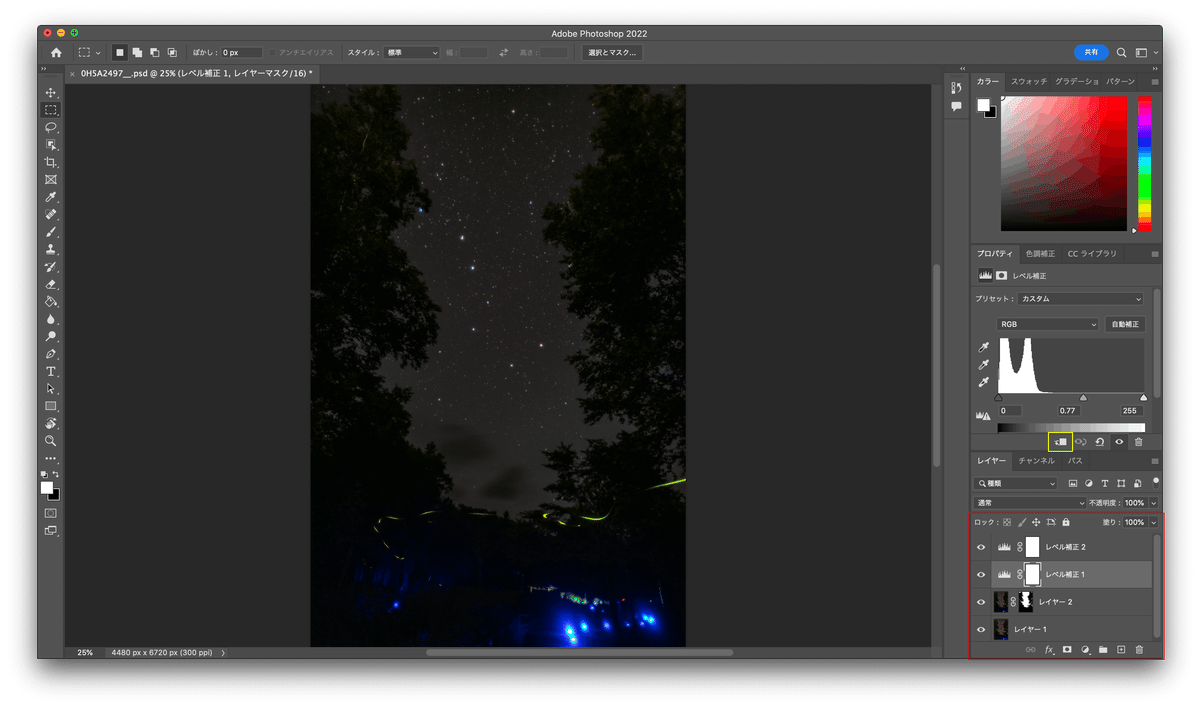This screenshot has width=1200, height=708.
Task: Toggle the layer filter on/off switch
Action: [x=1156, y=481]
